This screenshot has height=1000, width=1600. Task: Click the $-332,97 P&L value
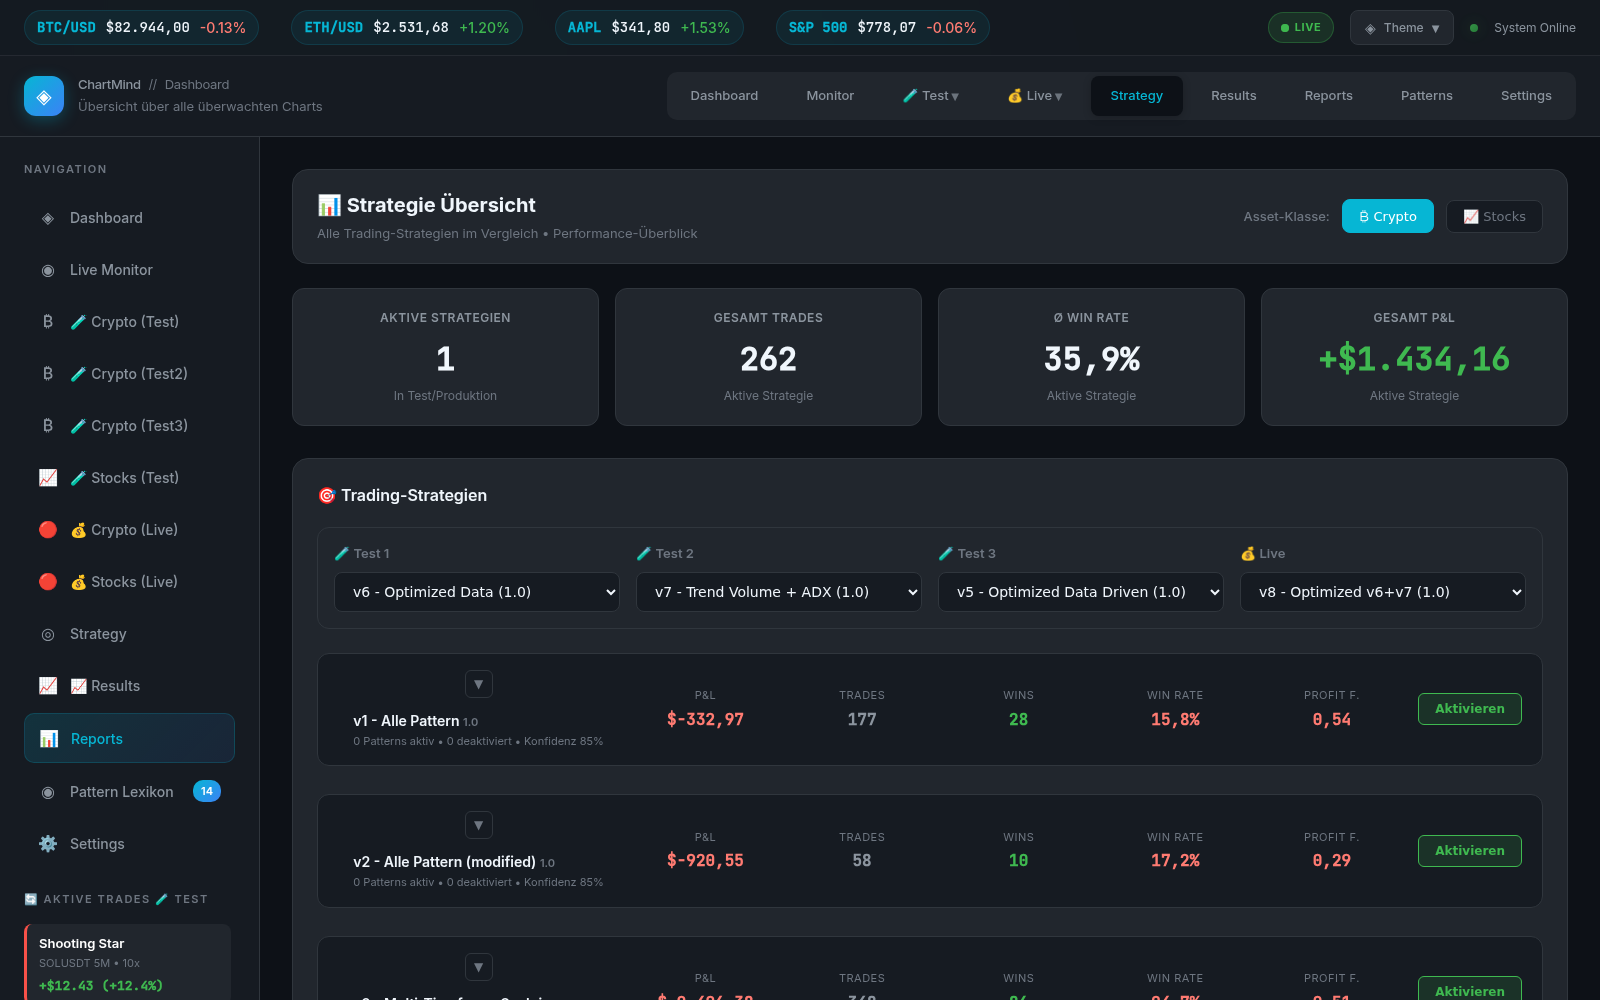pos(705,719)
